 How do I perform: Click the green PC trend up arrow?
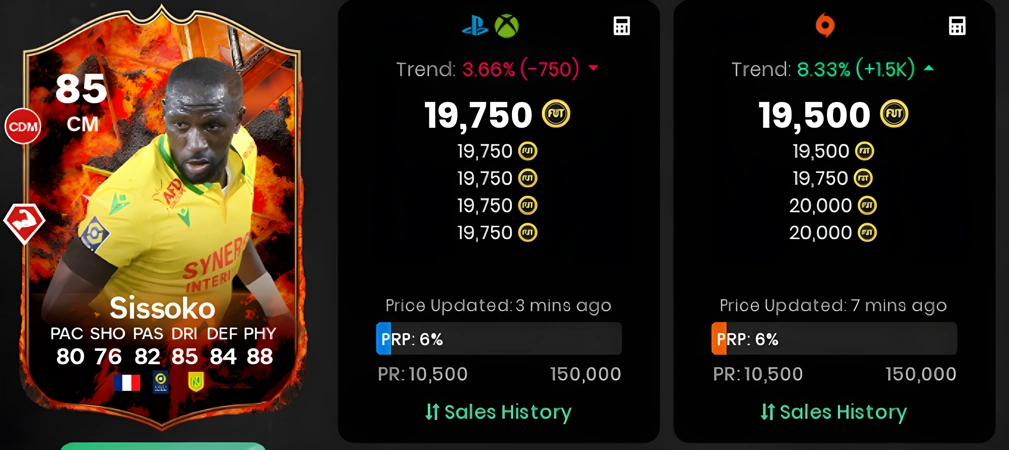[x=929, y=69]
